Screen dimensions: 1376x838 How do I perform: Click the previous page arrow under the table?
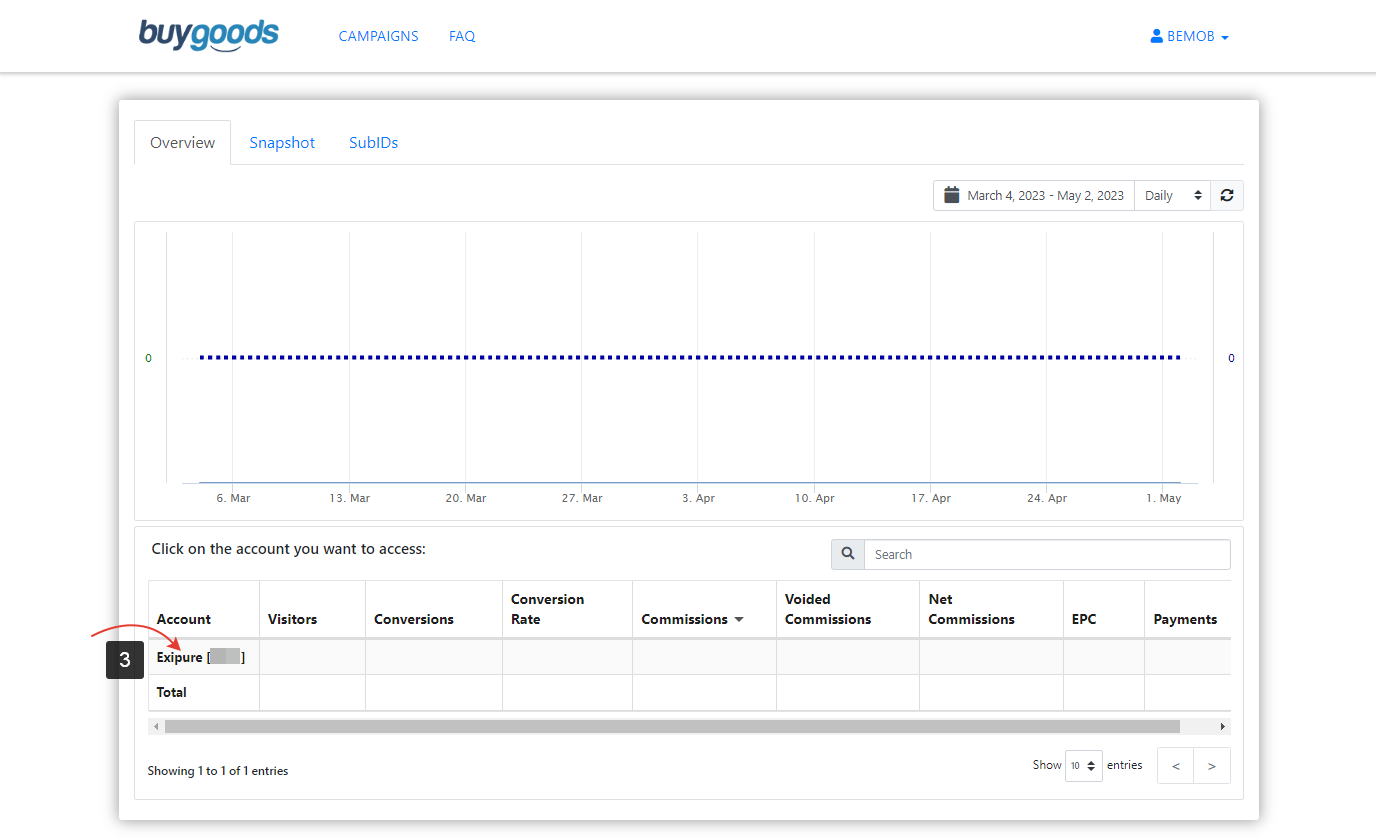[1174, 765]
